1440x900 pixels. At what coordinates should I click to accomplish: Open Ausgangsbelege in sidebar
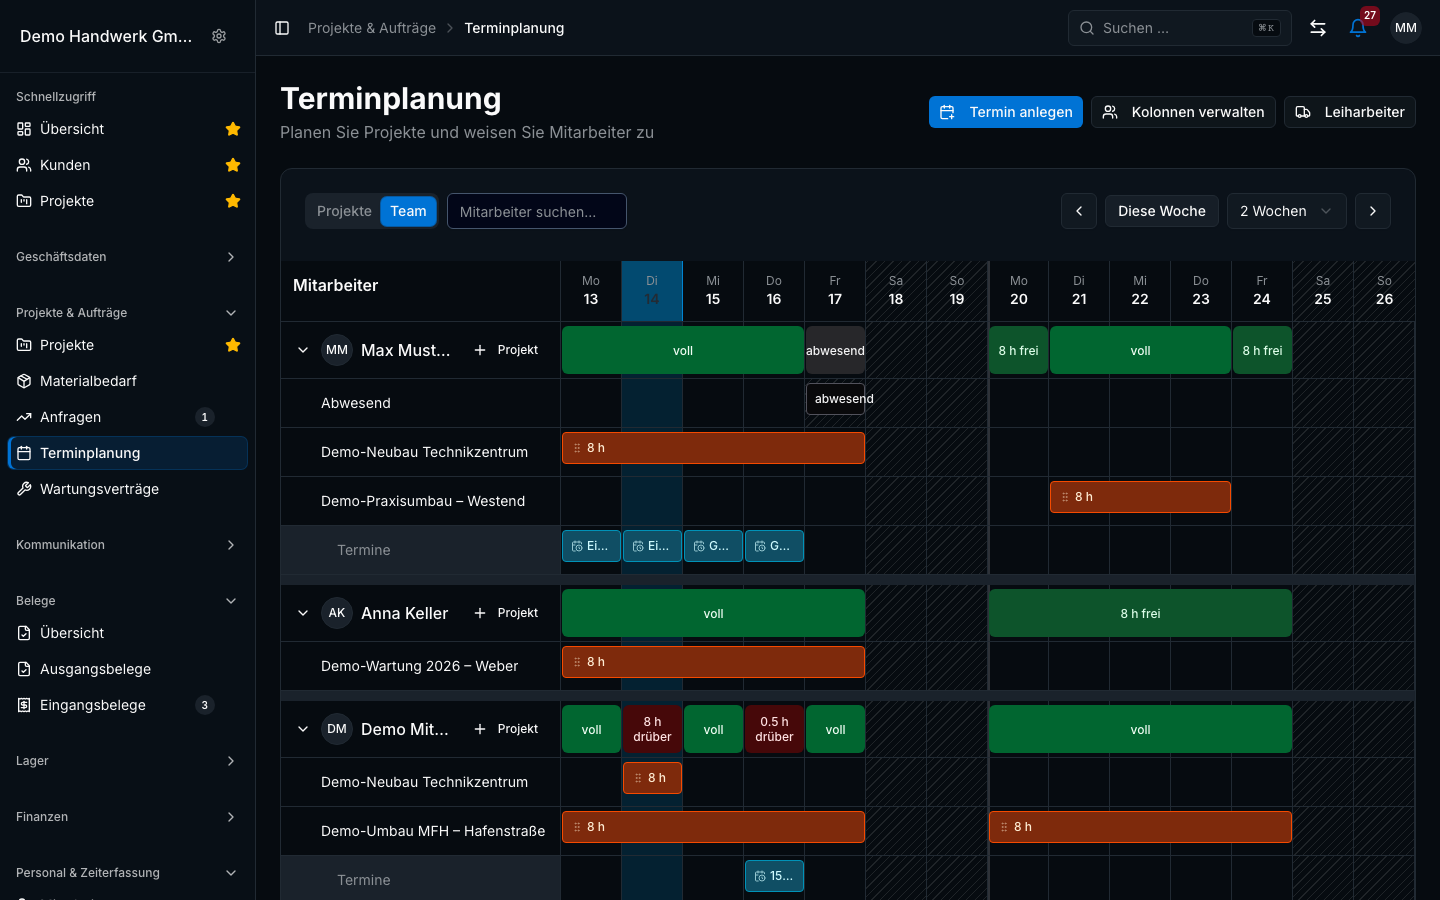pos(128,669)
